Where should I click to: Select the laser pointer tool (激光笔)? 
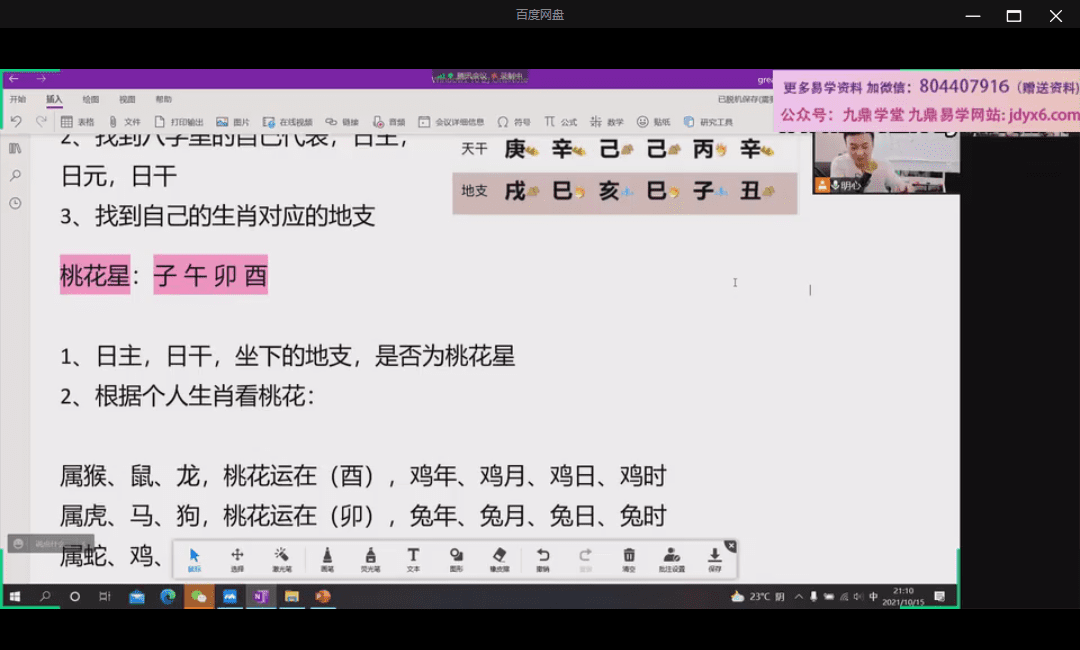pyautogui.click(x=282, y=558)
